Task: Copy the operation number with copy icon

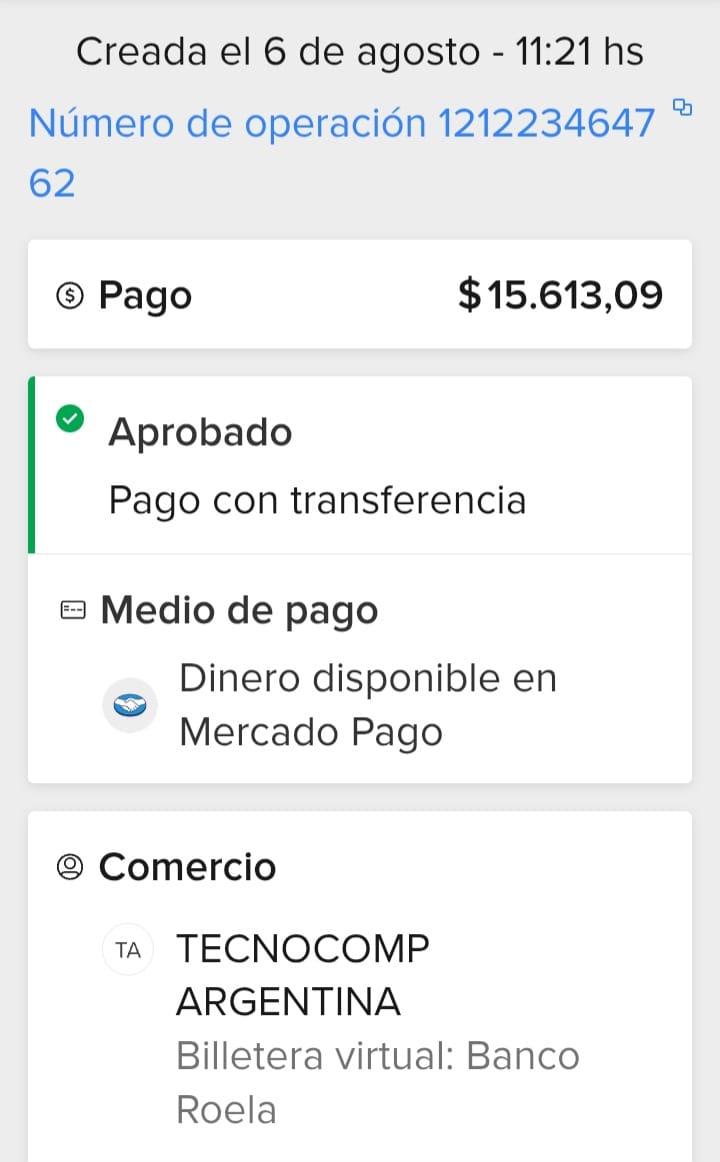Action: point(683,106)
